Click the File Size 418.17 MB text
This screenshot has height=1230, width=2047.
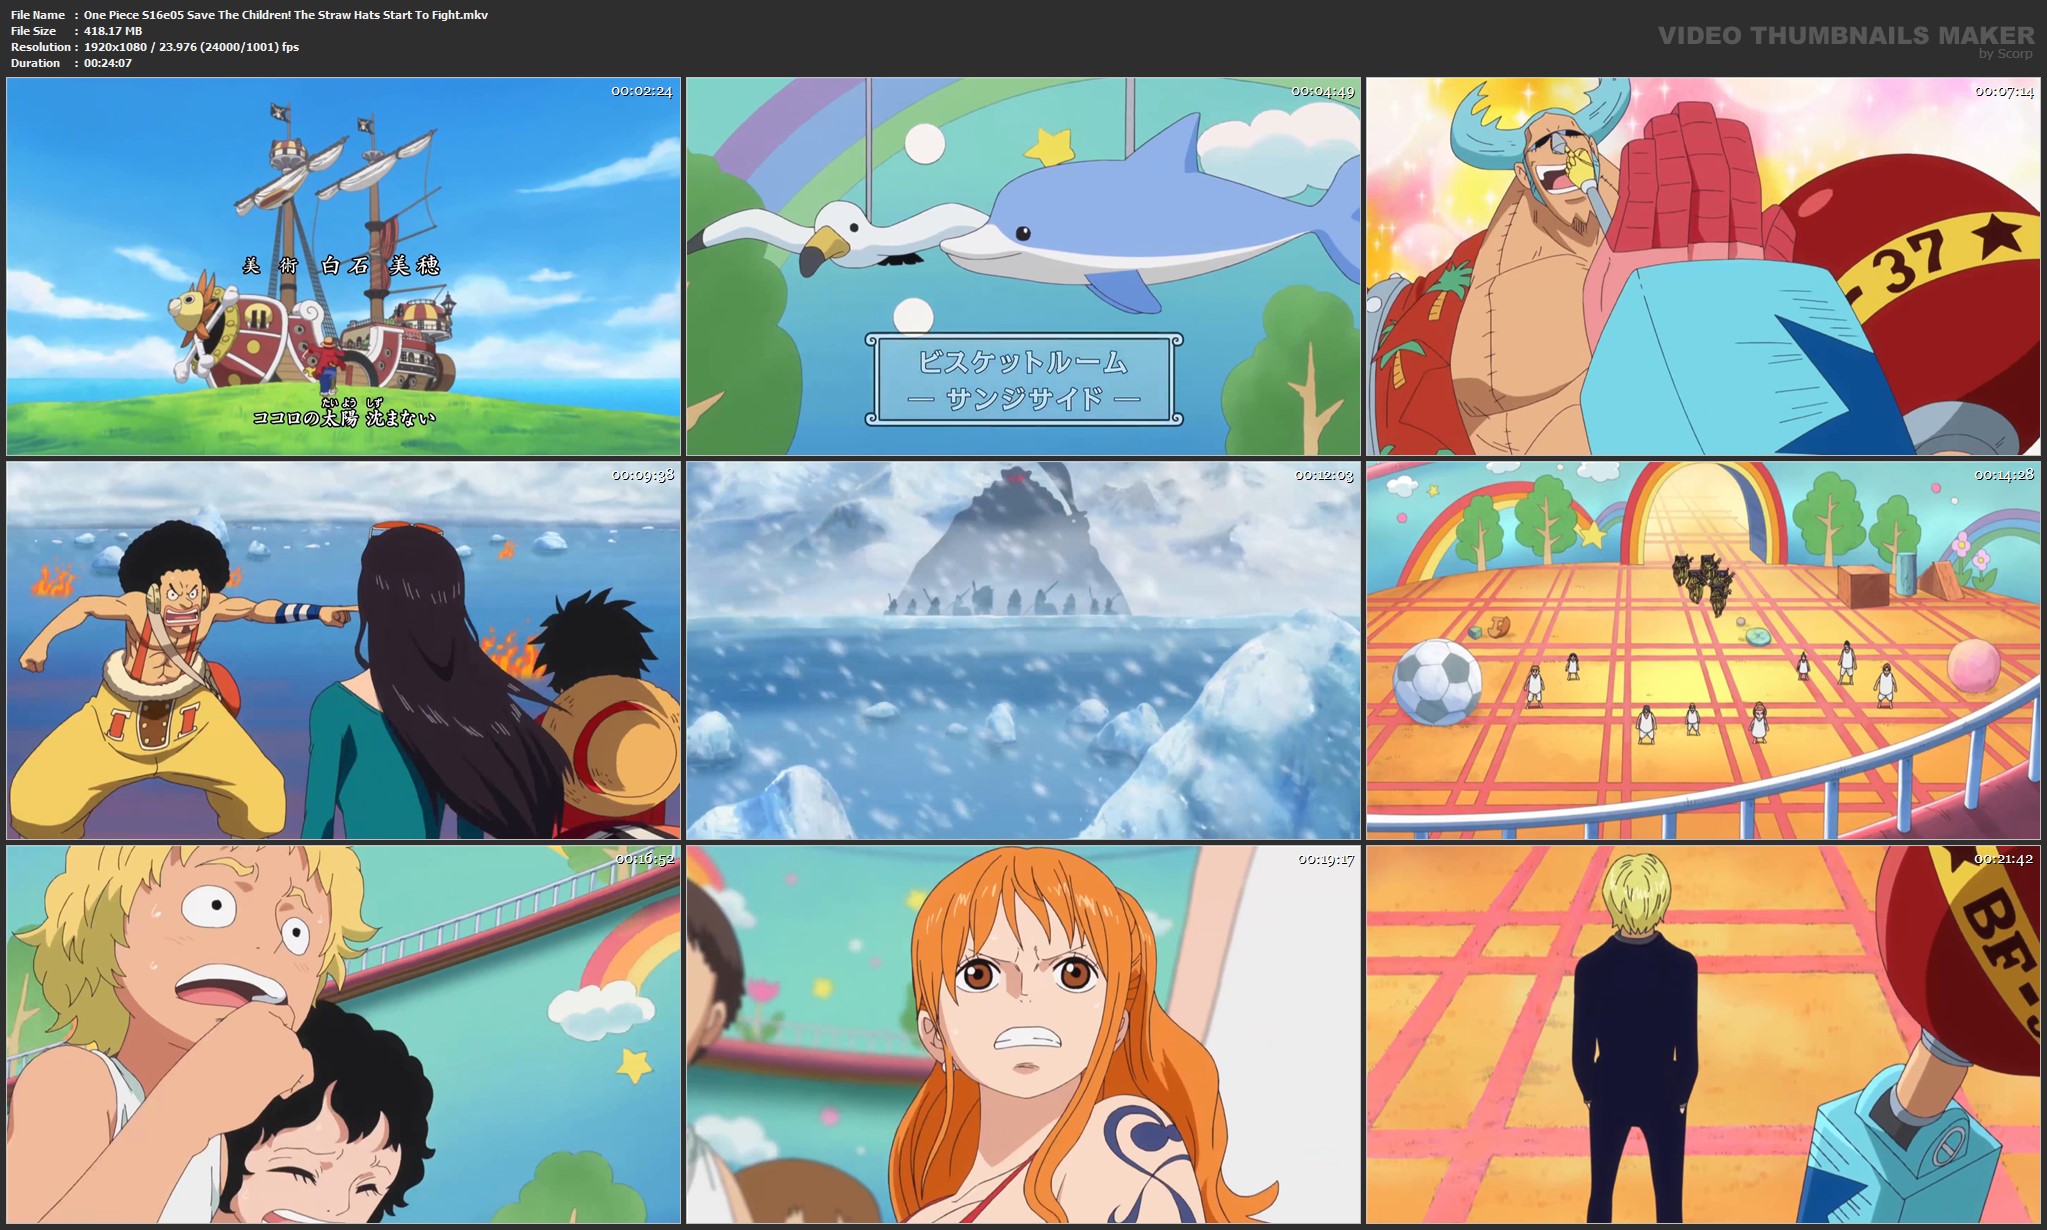click(113, 31)
